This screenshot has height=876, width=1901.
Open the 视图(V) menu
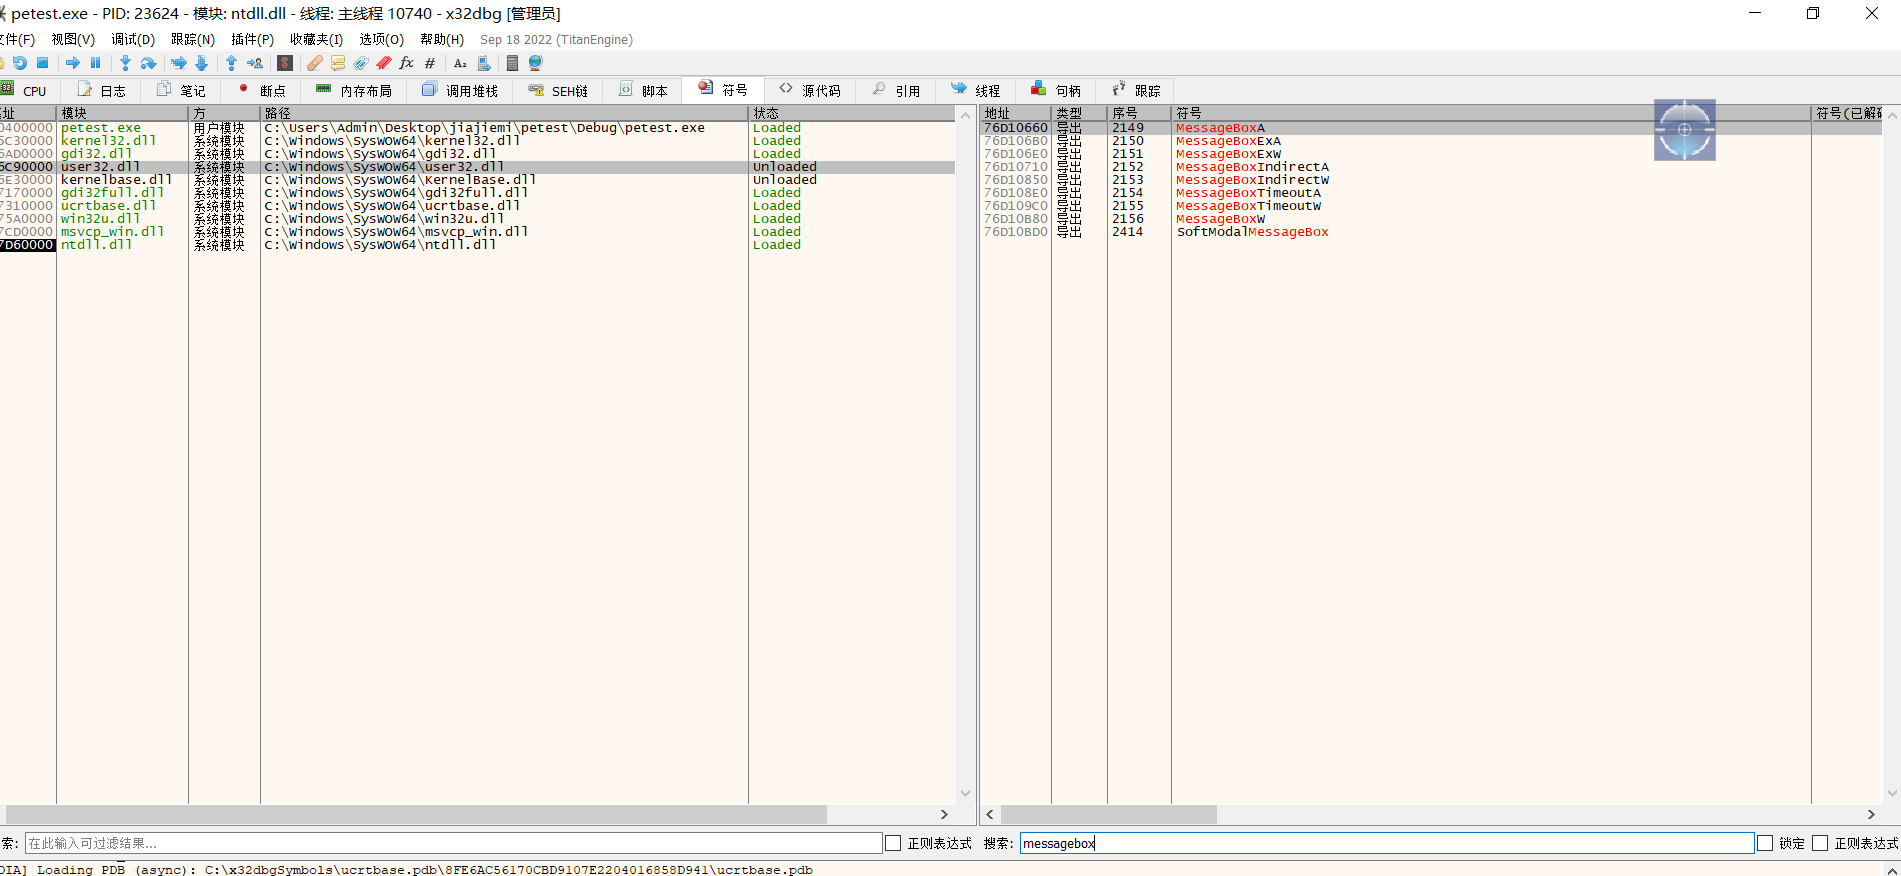(73, 39)
